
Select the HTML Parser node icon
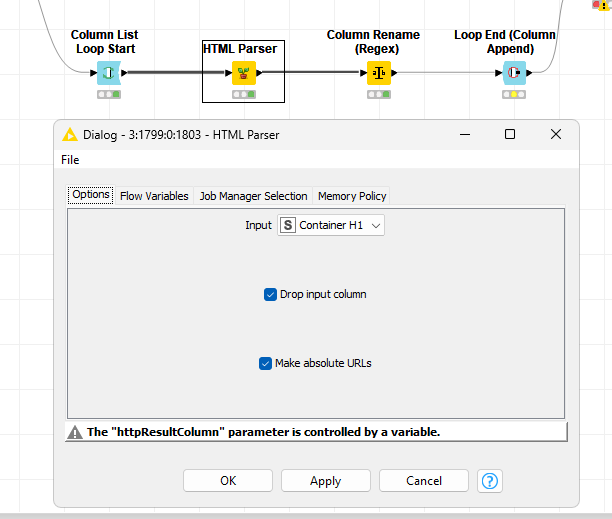243,73
